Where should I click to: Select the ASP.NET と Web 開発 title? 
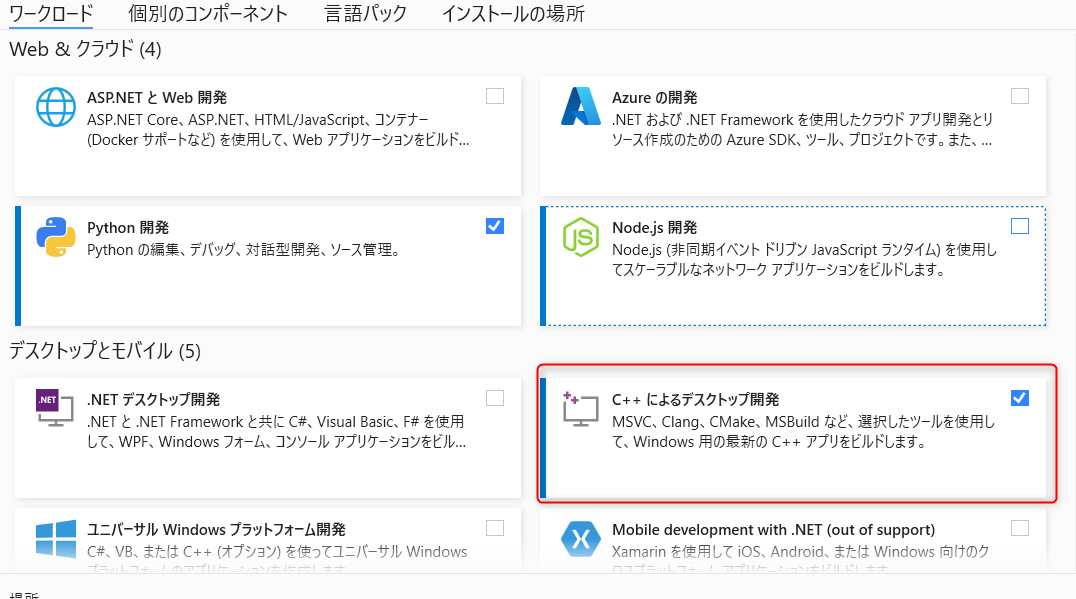pos(156,97)
